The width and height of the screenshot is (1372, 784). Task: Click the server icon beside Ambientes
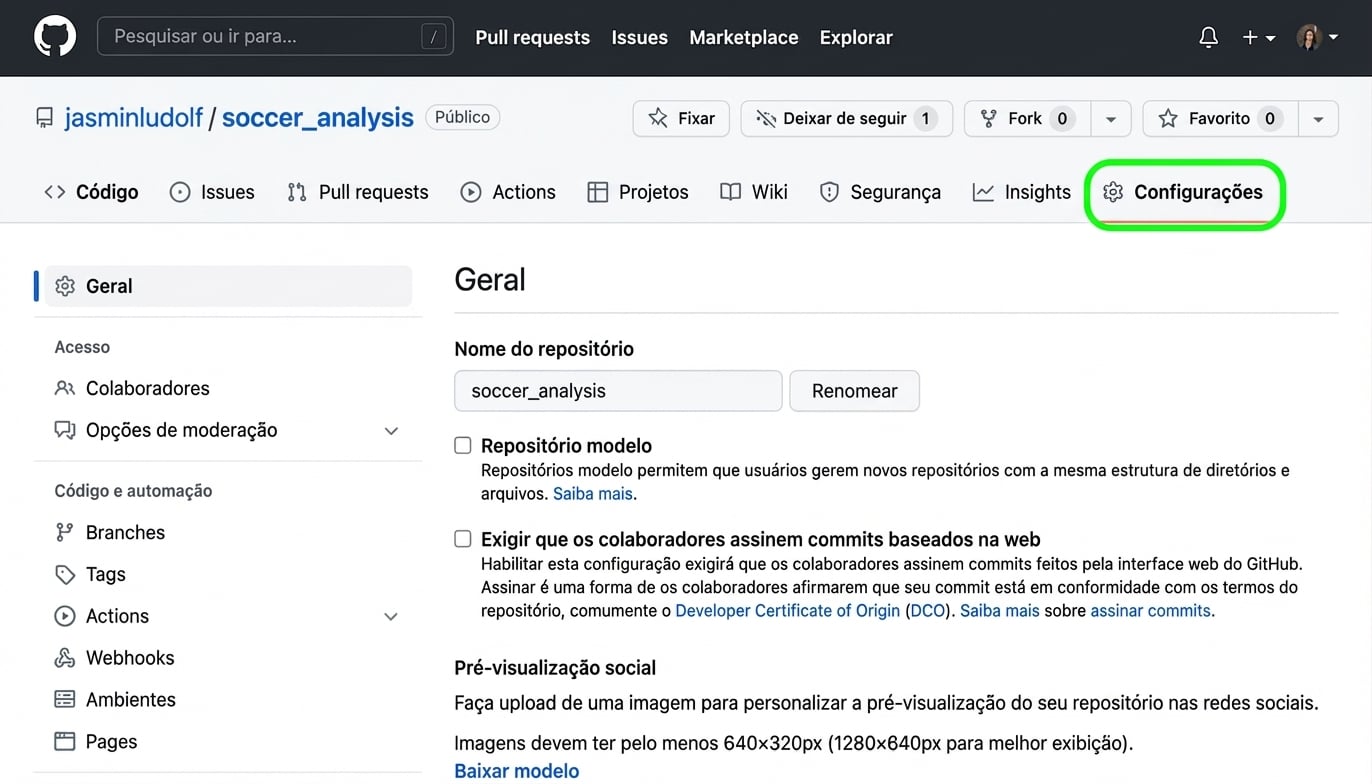click(x=65, y=700)
